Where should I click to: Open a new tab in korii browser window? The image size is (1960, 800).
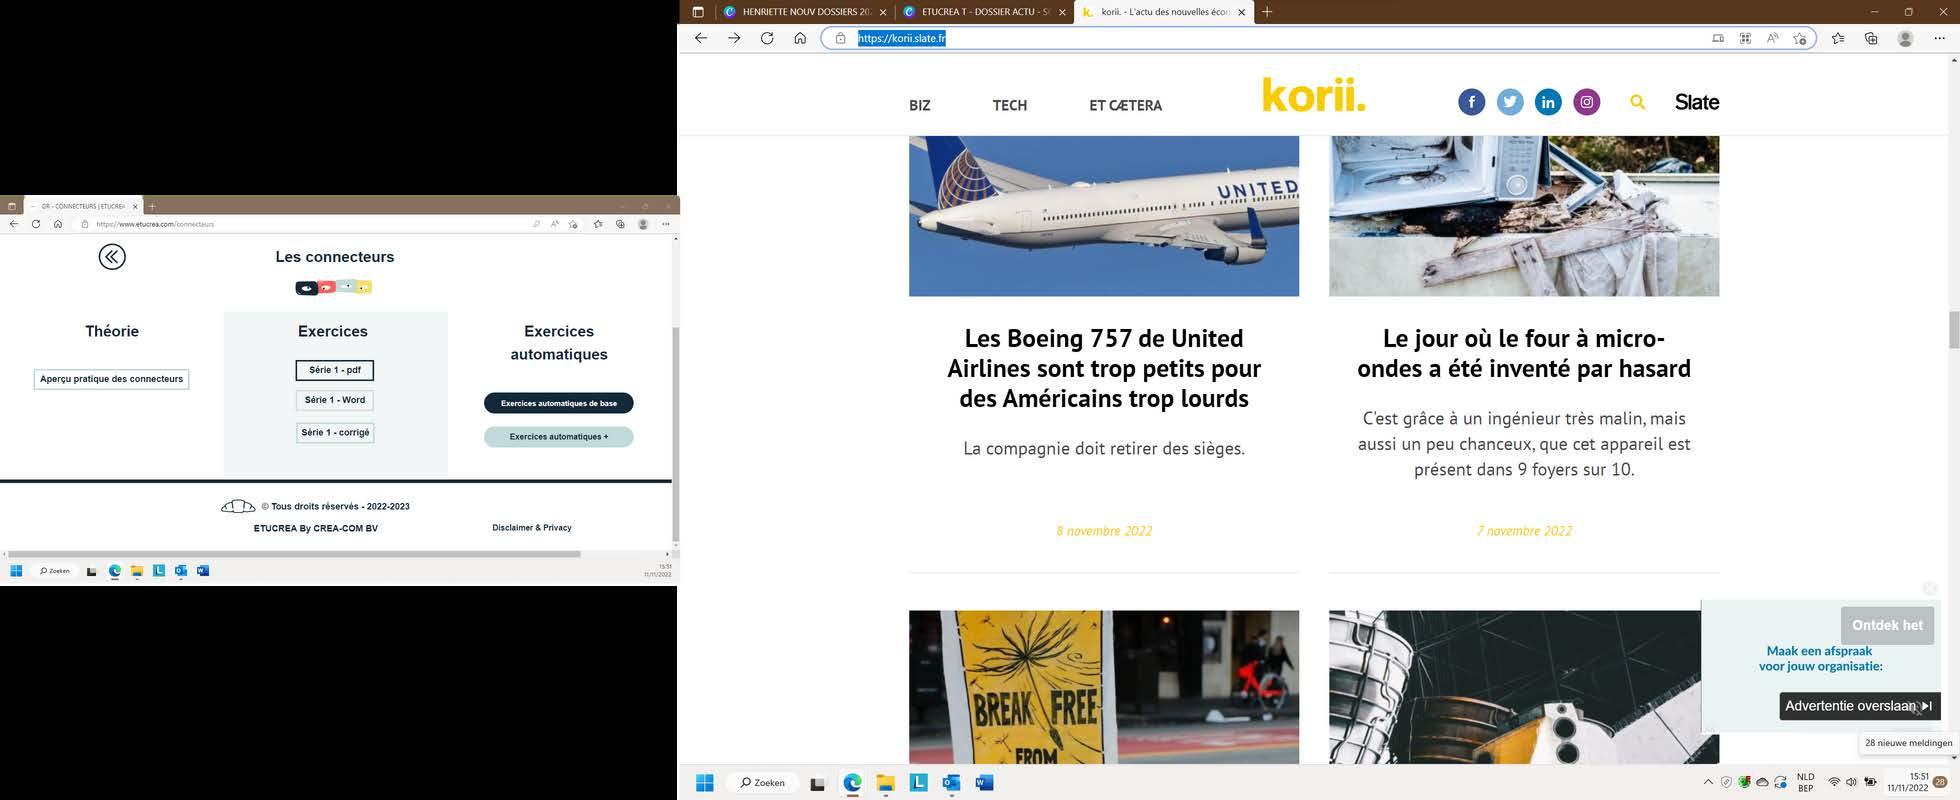[x=1267, y=12]
